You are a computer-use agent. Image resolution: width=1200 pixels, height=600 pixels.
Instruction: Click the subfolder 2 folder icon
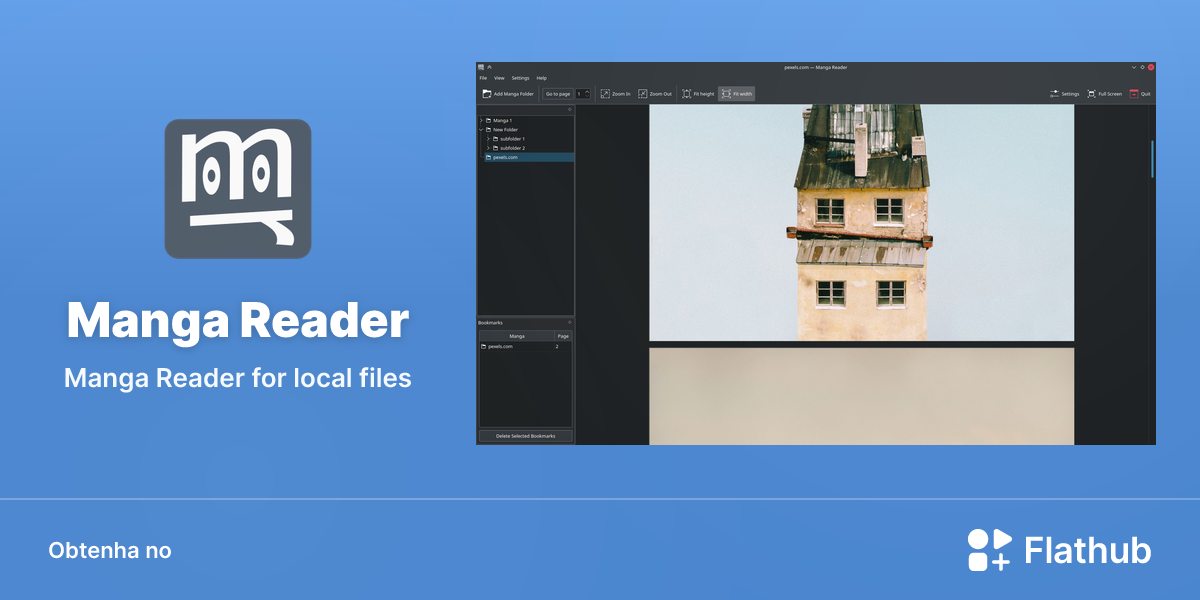click(x=495, y=148)
